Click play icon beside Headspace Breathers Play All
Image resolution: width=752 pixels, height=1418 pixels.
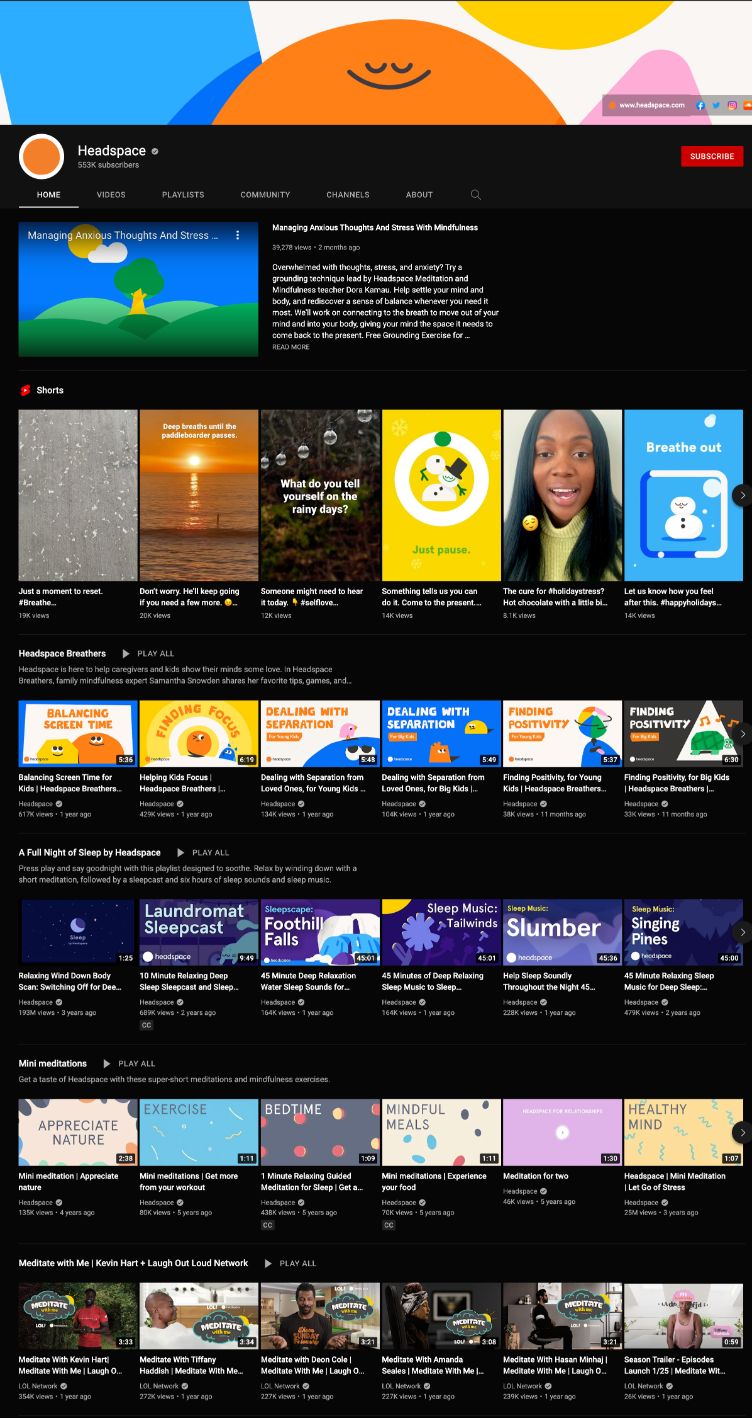point(126,654)
